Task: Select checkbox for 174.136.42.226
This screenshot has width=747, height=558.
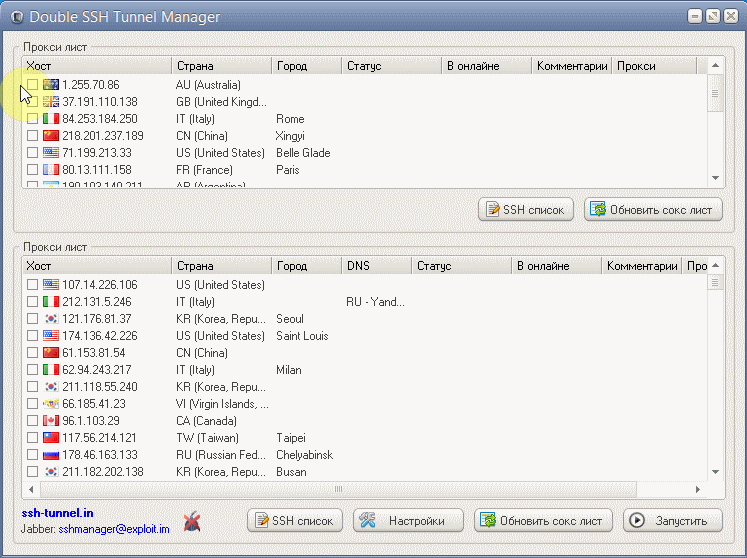Action: 33,336
